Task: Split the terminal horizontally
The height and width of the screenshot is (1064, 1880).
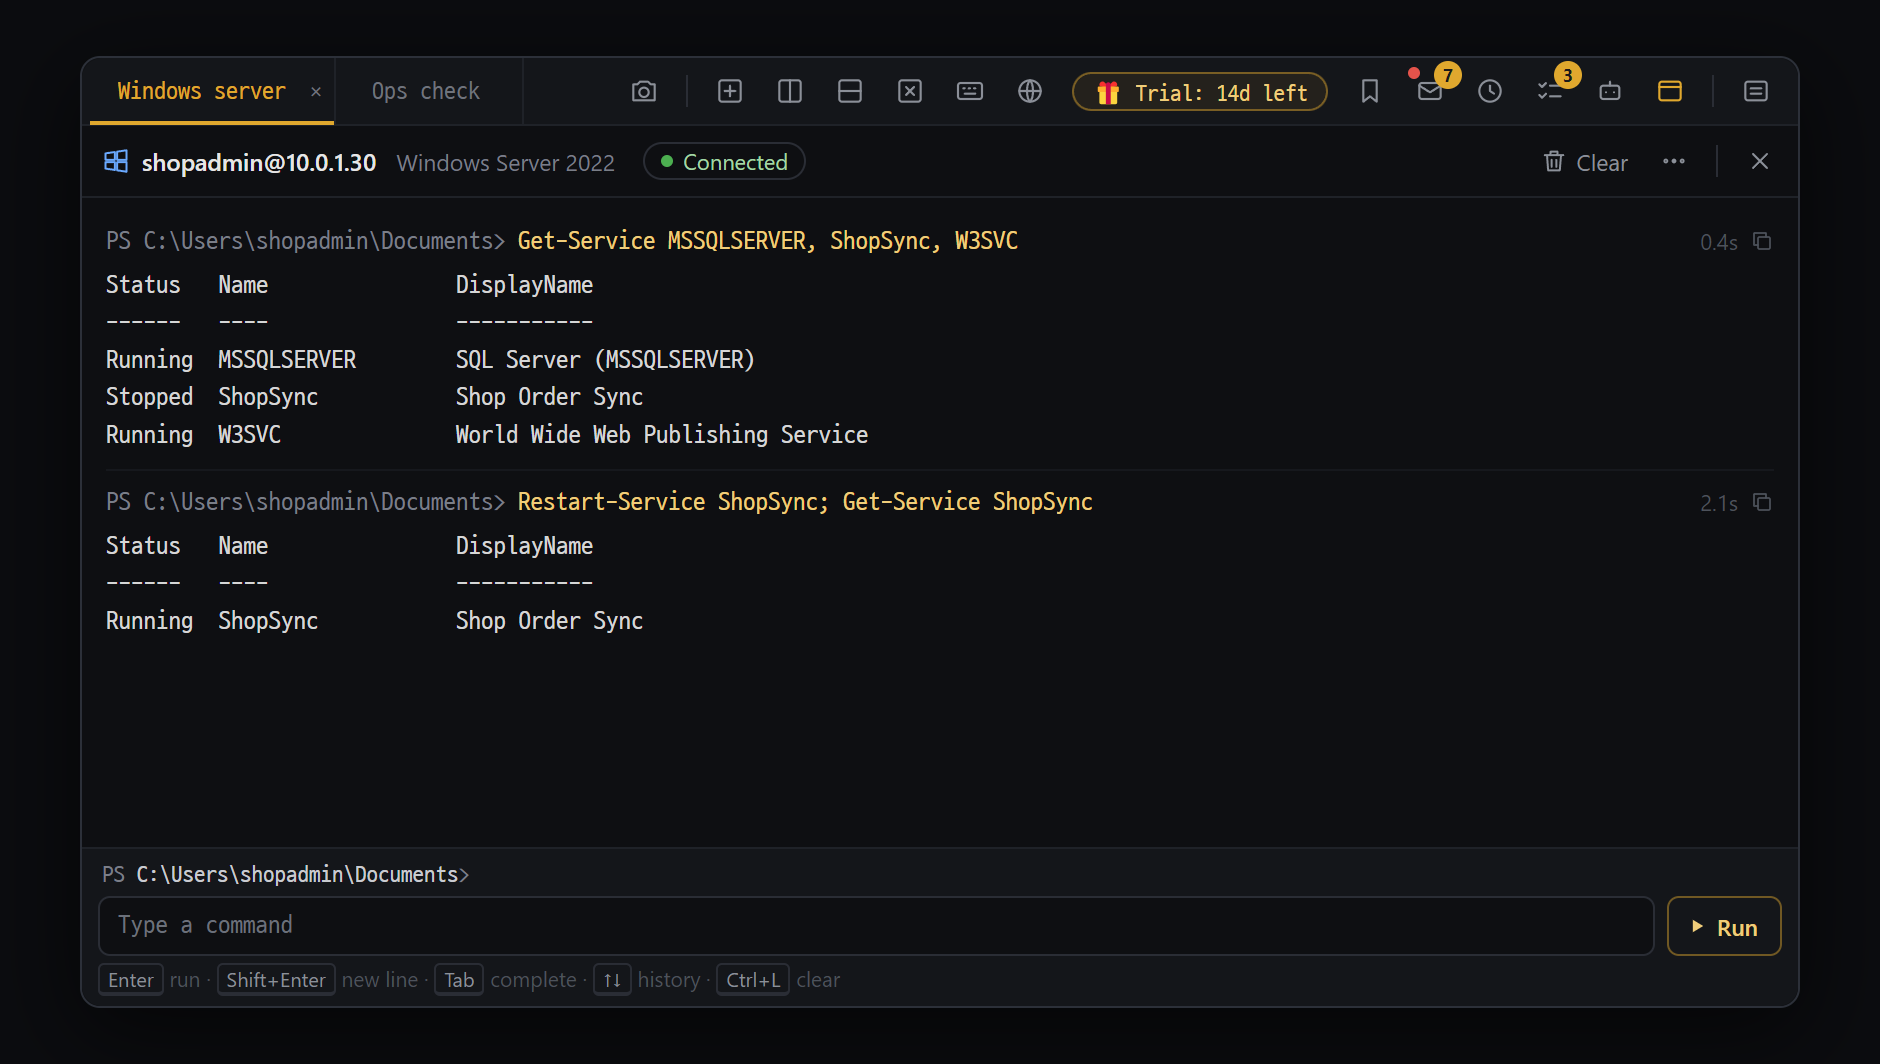Action: point(850,91)
